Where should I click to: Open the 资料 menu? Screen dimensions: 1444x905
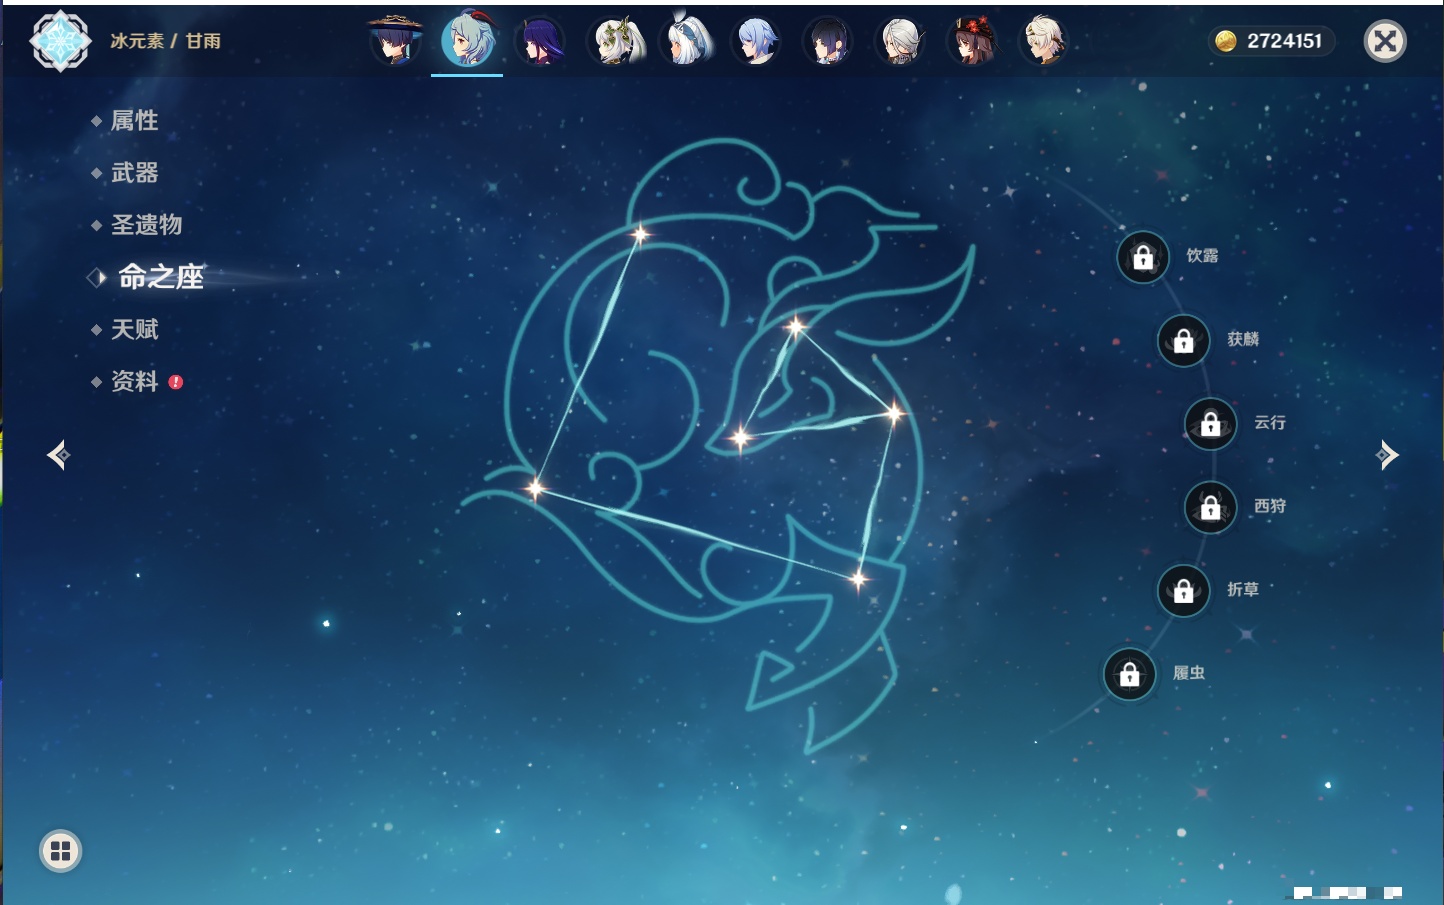tap(134, 381)
